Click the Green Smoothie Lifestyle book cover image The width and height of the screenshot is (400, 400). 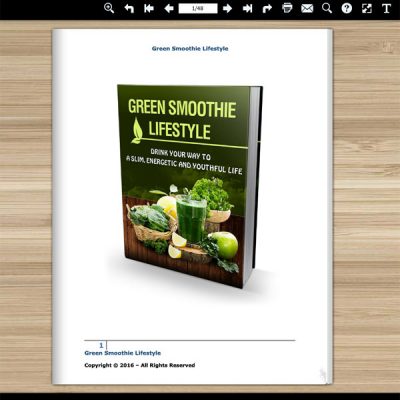190,186
